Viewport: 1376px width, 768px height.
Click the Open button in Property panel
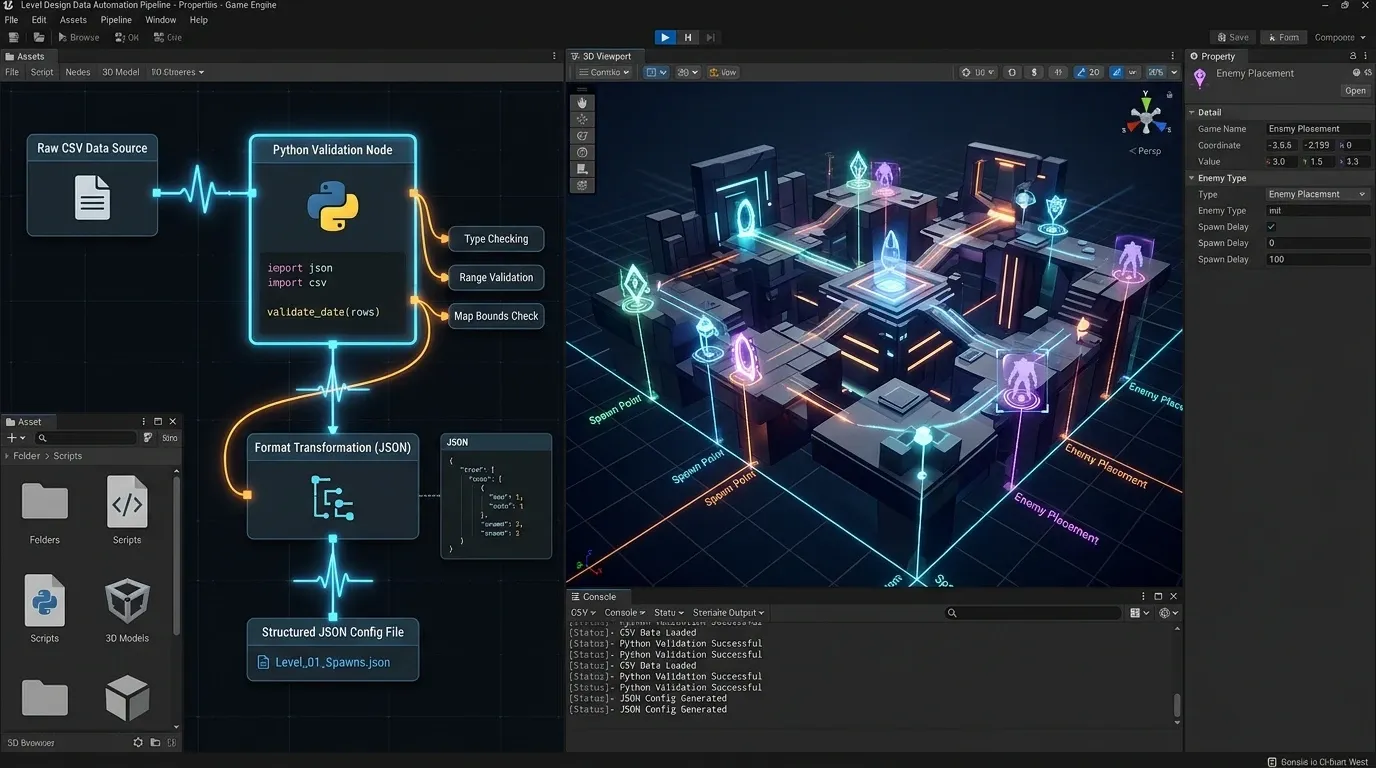[x=1355, y=91]
